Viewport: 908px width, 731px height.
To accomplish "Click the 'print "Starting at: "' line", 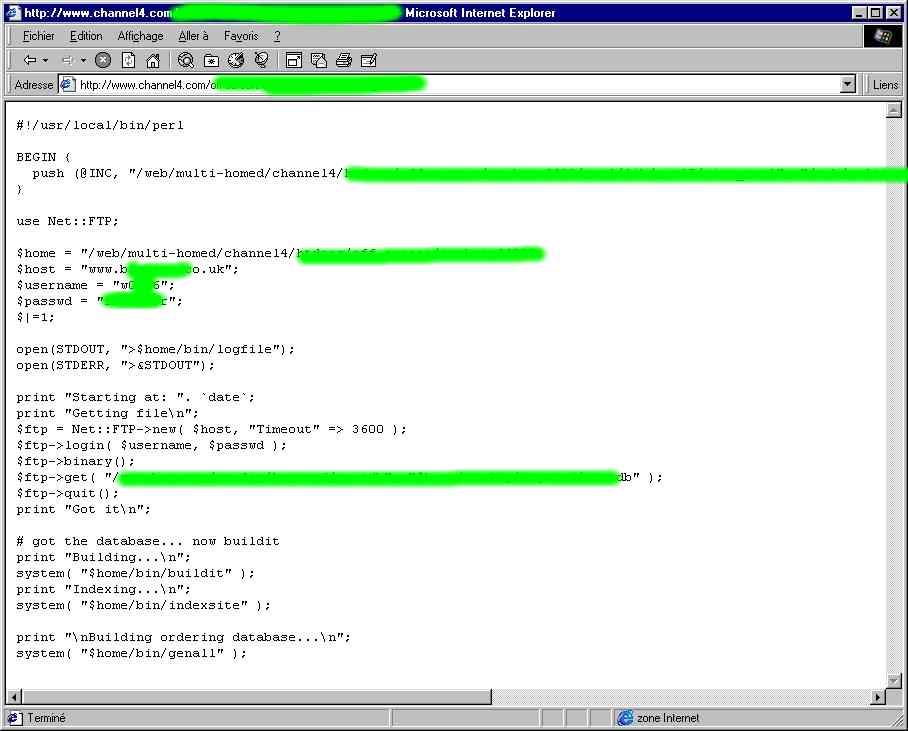I will pyautogui.click(x=136, y=397).
